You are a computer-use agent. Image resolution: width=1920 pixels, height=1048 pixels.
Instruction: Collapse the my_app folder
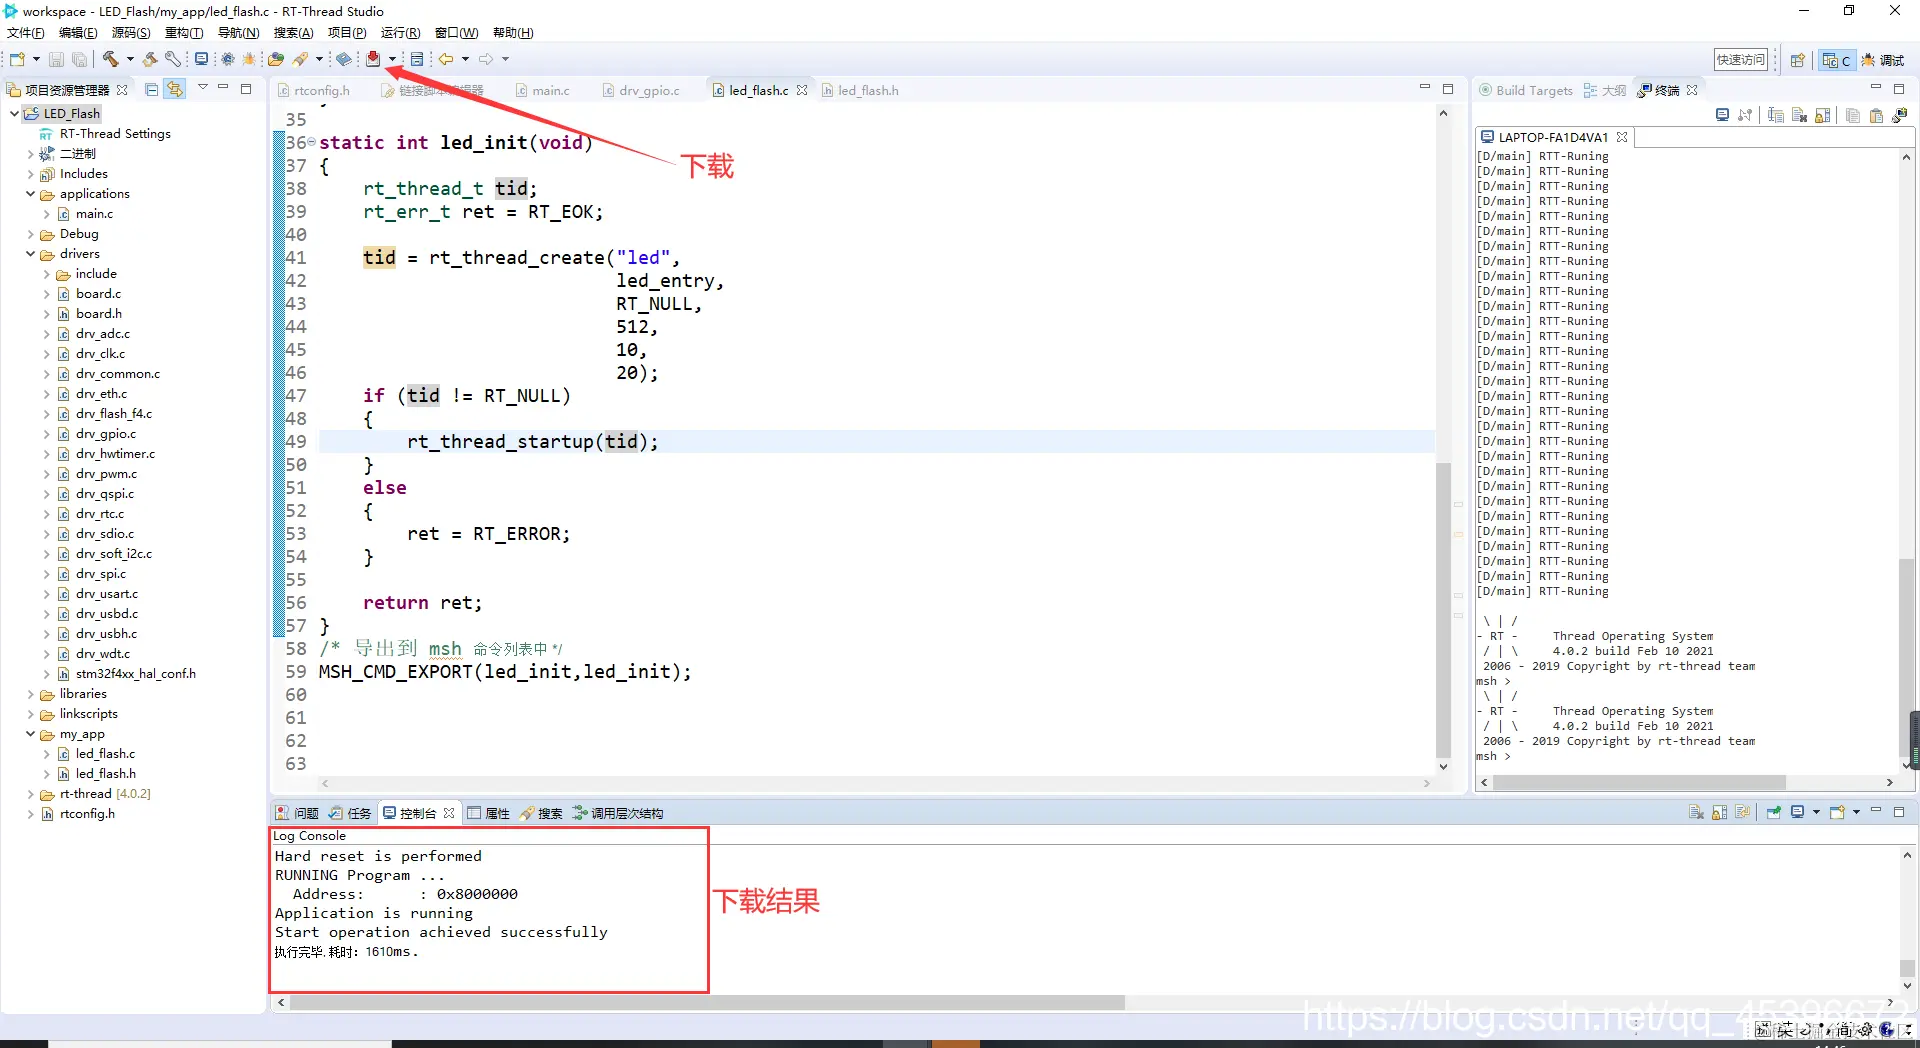point(30,733)
